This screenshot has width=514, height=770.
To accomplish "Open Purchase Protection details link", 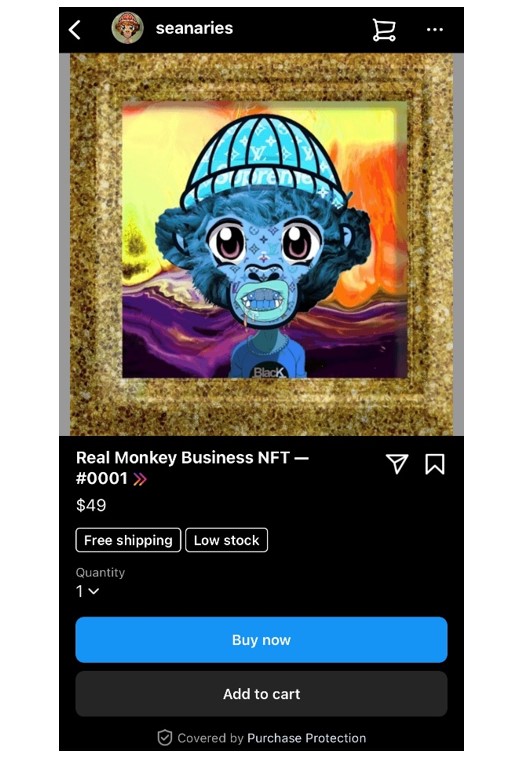I will (306, 738).
